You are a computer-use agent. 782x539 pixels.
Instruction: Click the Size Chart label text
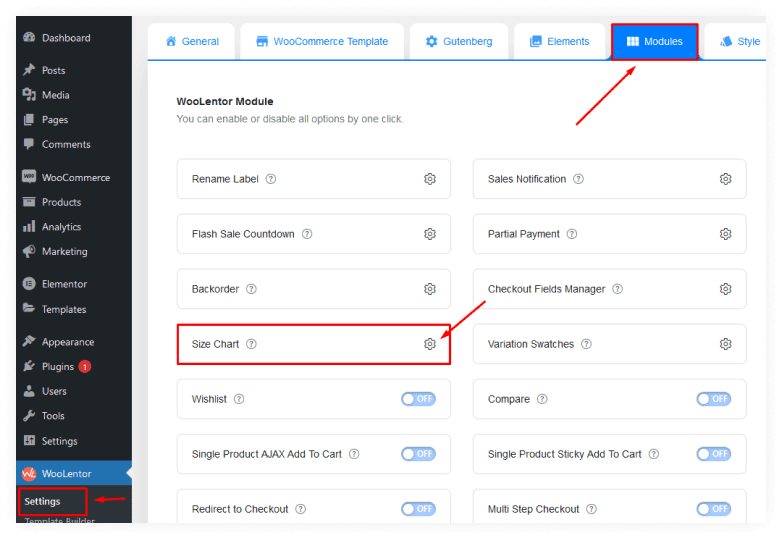coord(215,344)
